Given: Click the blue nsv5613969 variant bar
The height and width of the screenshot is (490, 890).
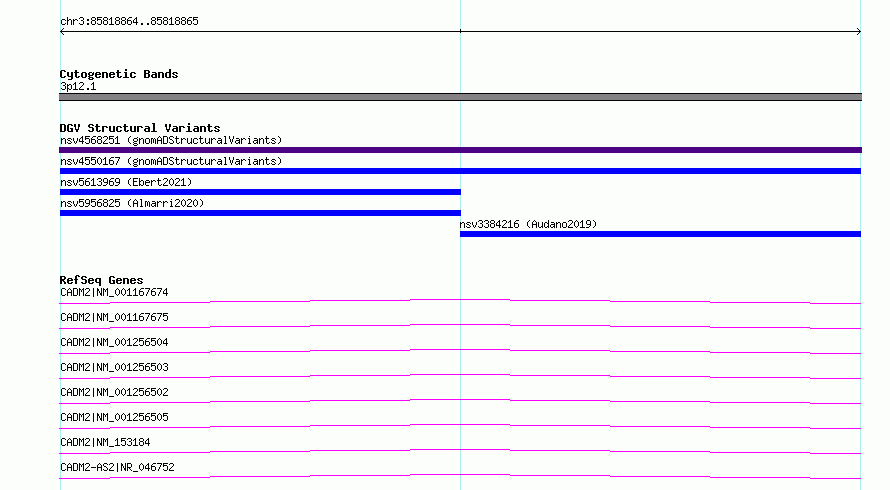Looking at the screenshot, I should click(260, 192).
